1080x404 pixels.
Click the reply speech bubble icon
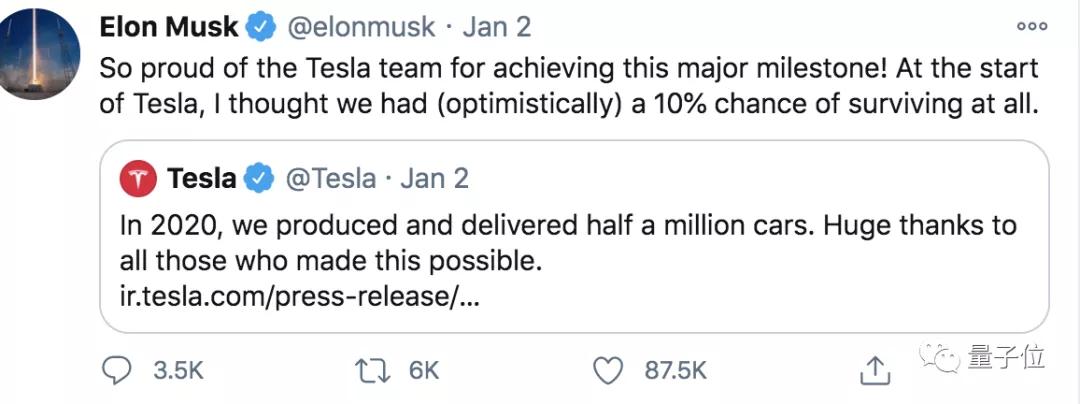coord(117,371)
